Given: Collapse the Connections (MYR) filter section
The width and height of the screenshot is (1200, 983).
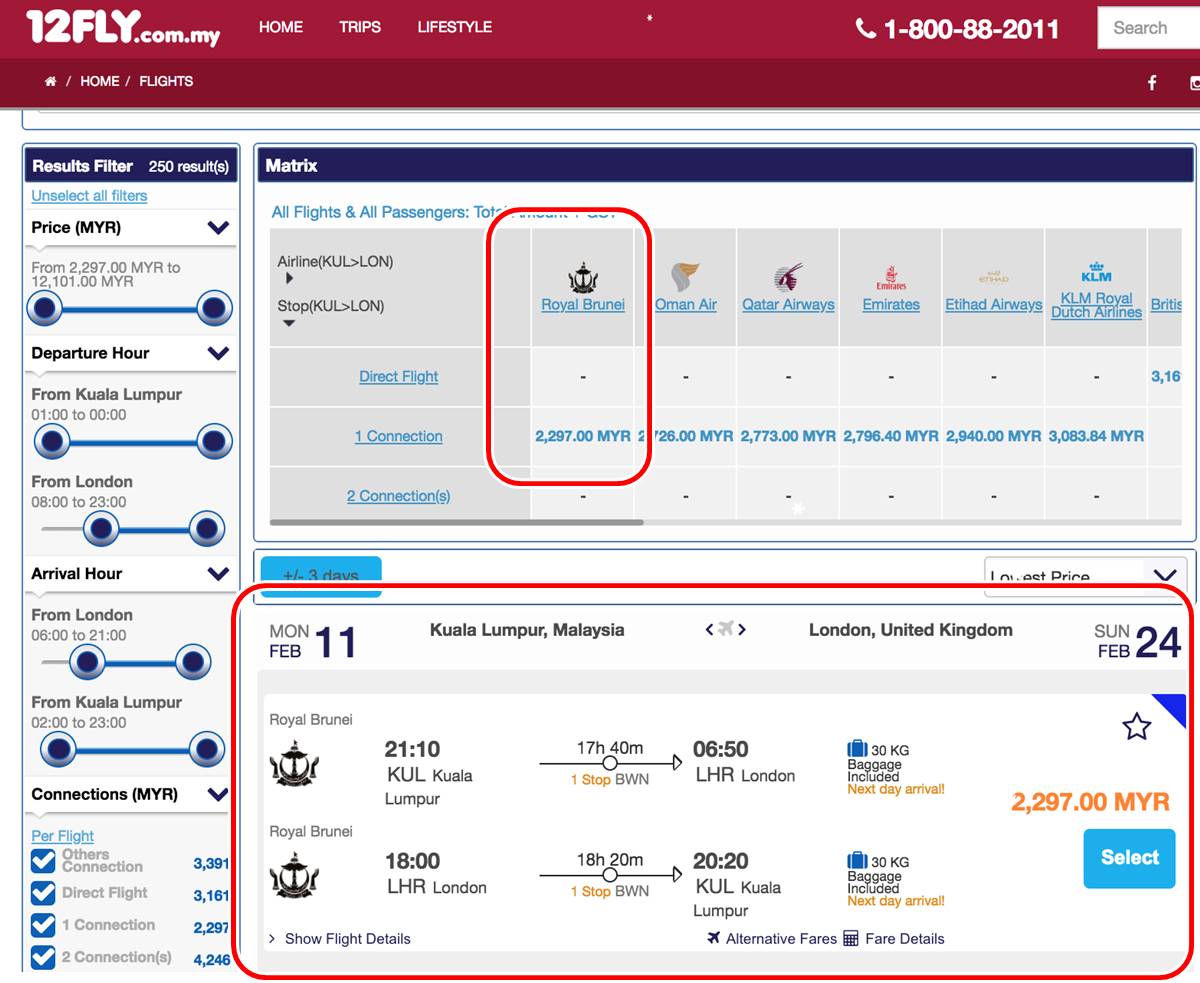Looking at the screenshot, I should tap(219, 795).
